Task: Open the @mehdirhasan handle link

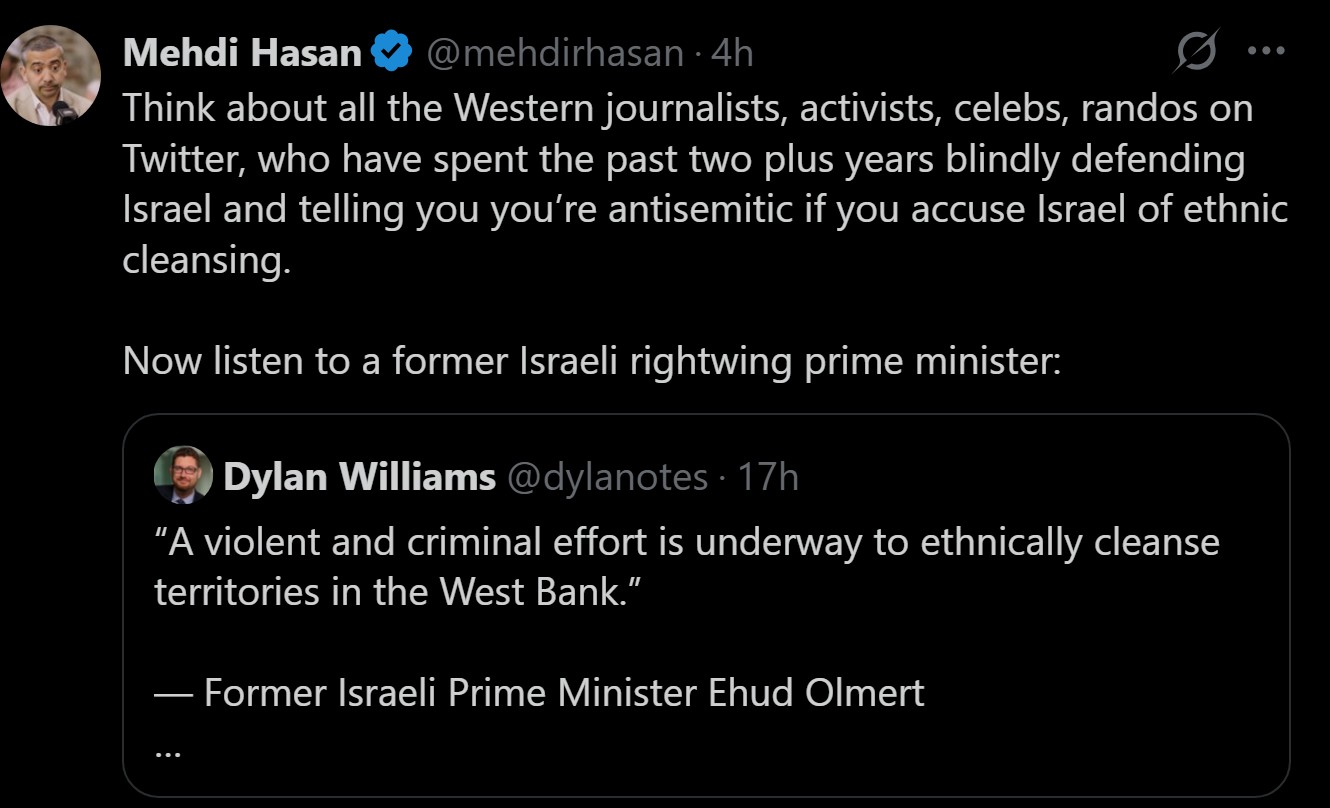Action: (555, 52)
